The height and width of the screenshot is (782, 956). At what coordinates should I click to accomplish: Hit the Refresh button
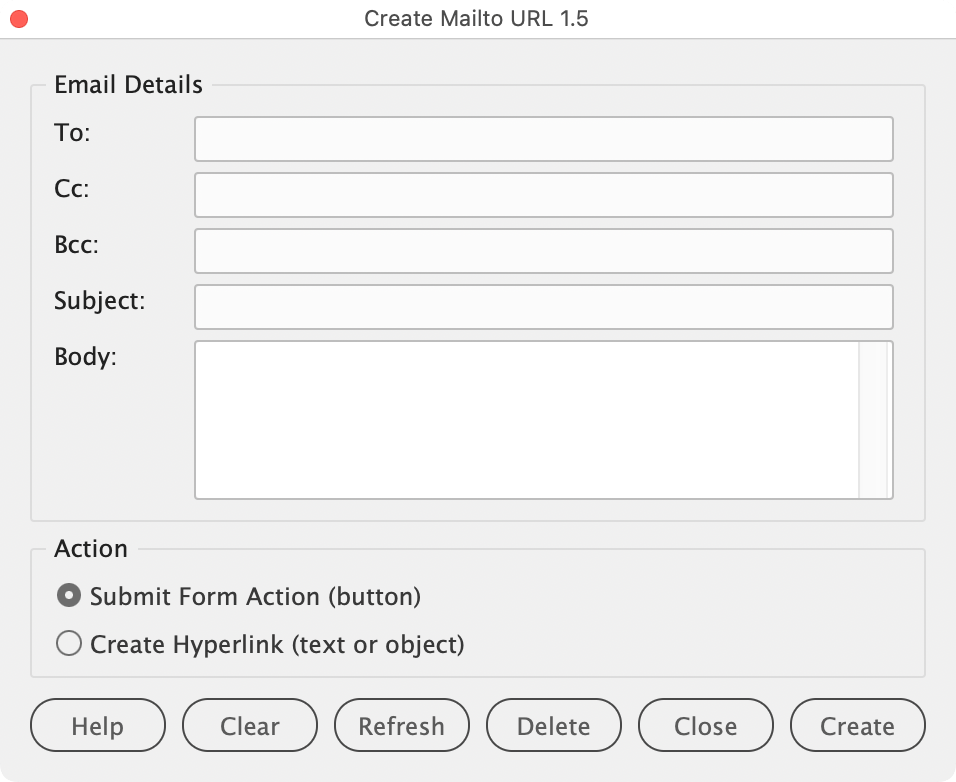(401, 726)
